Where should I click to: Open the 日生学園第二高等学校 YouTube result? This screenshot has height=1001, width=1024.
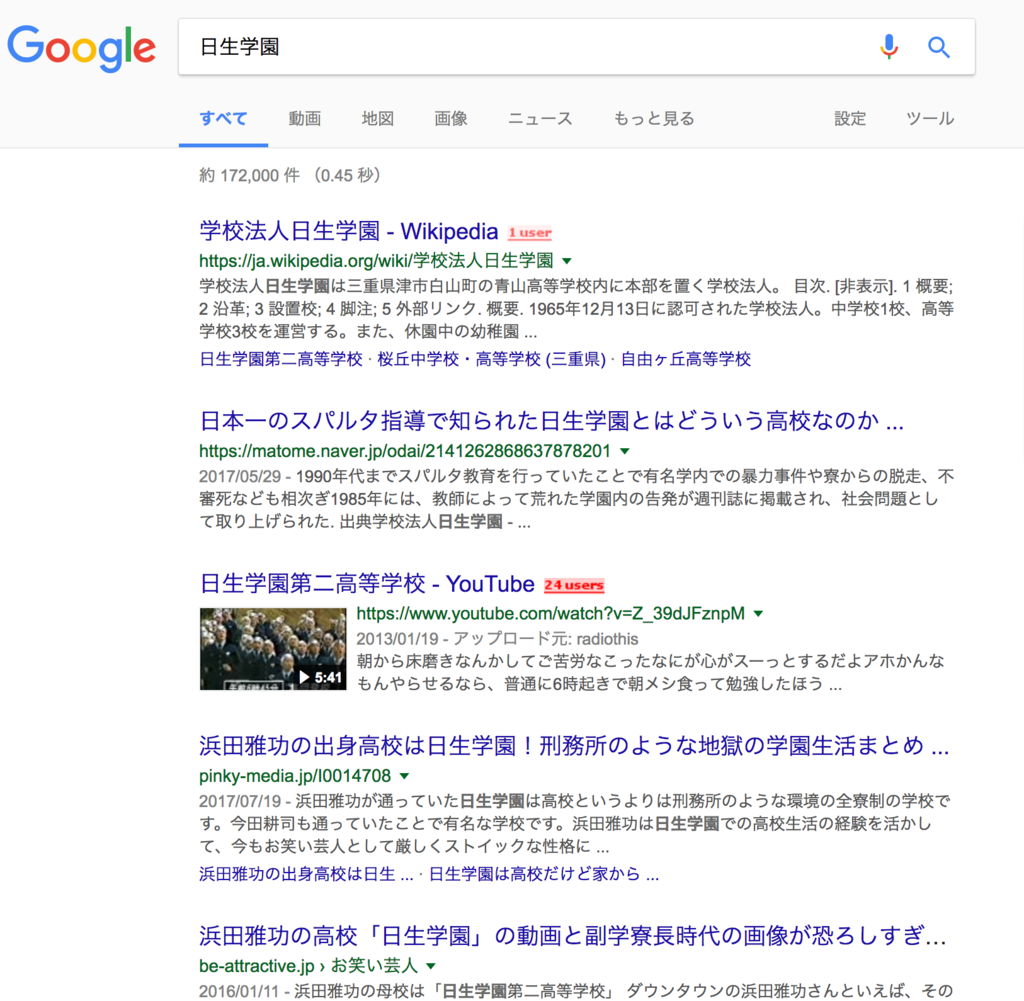tap(366, 584)
